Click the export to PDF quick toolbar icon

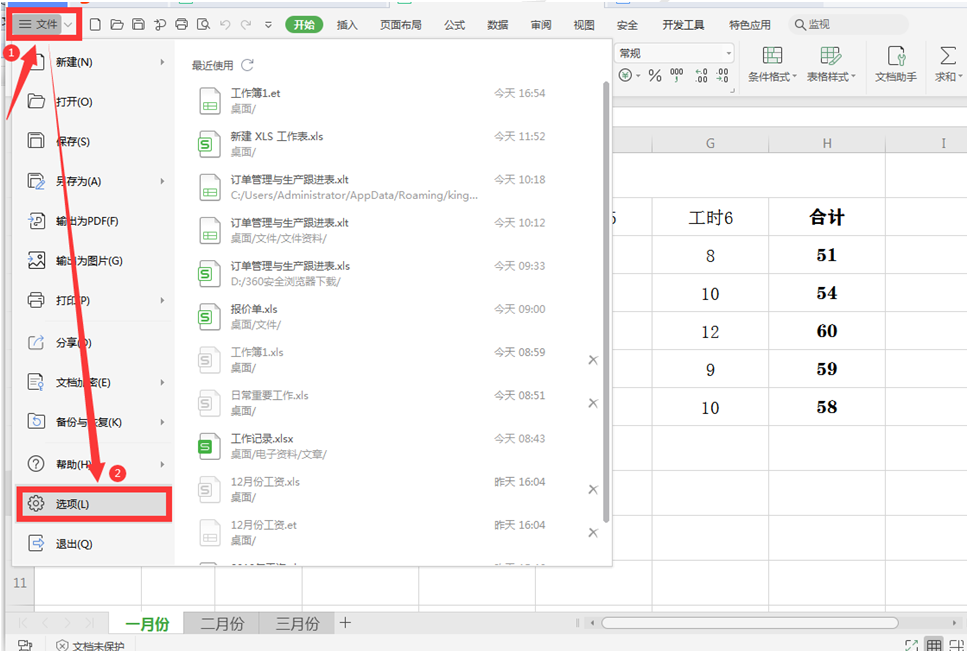click(160, 25)
